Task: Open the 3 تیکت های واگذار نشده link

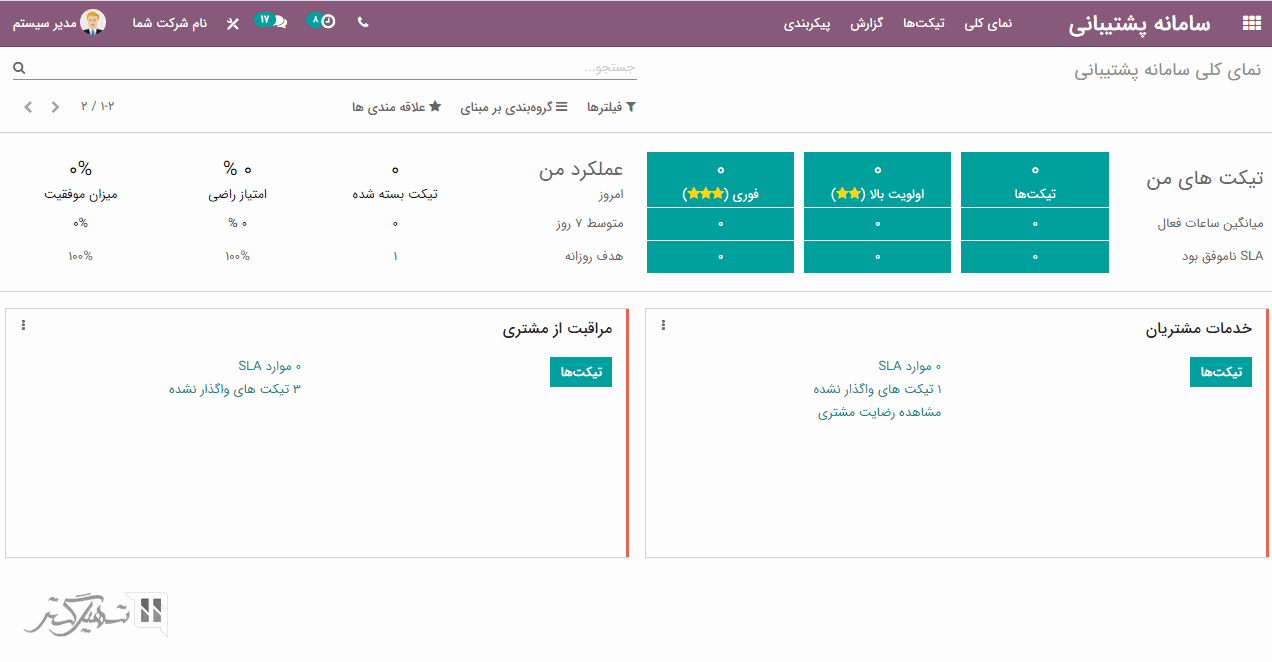Action: coord(234,389)
